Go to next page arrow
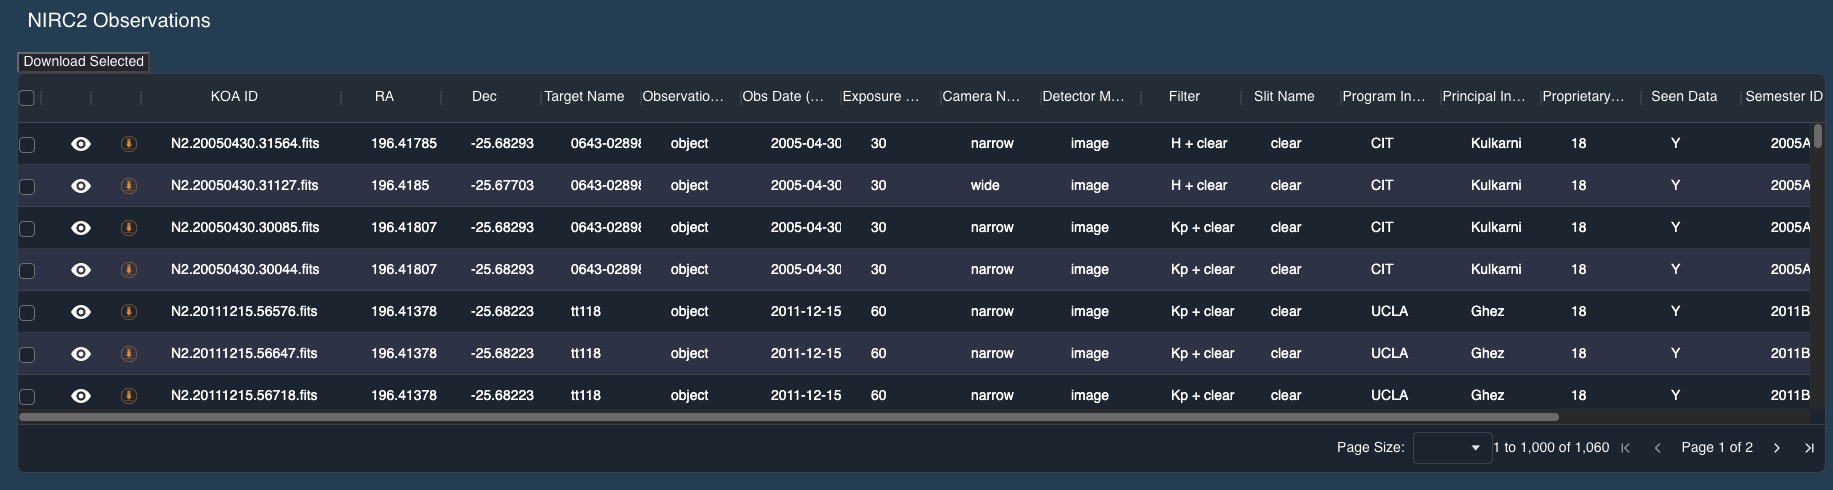1833x490 pixels. tap(1777, 448)
